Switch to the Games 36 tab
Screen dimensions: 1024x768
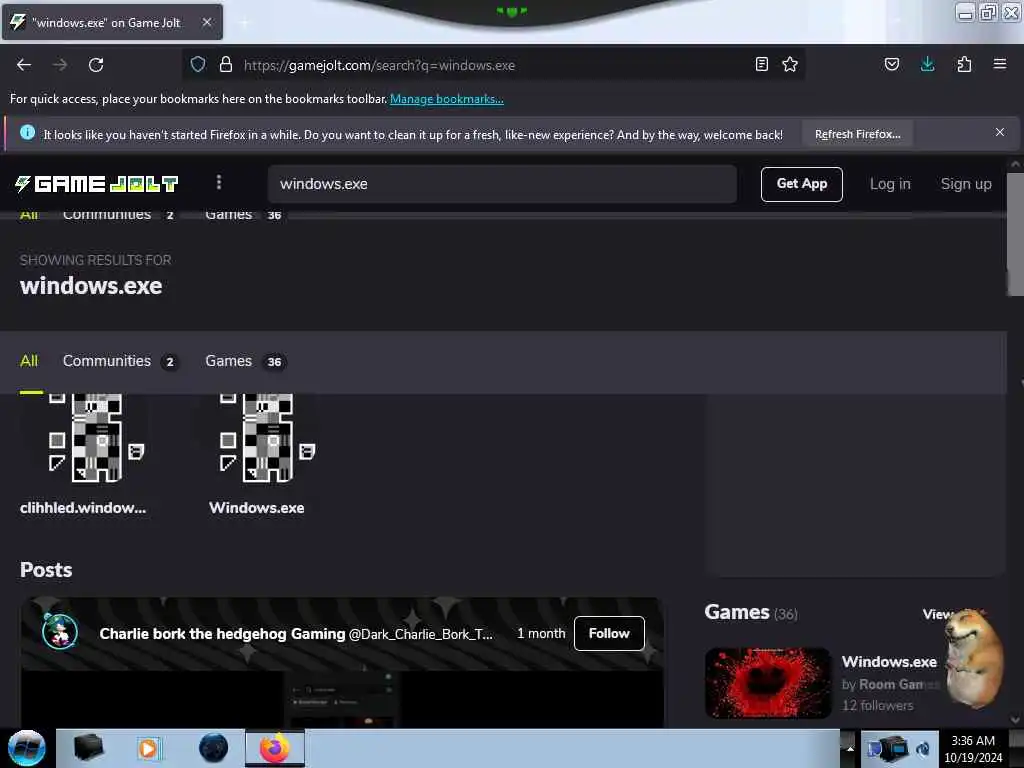coord(245,361)
